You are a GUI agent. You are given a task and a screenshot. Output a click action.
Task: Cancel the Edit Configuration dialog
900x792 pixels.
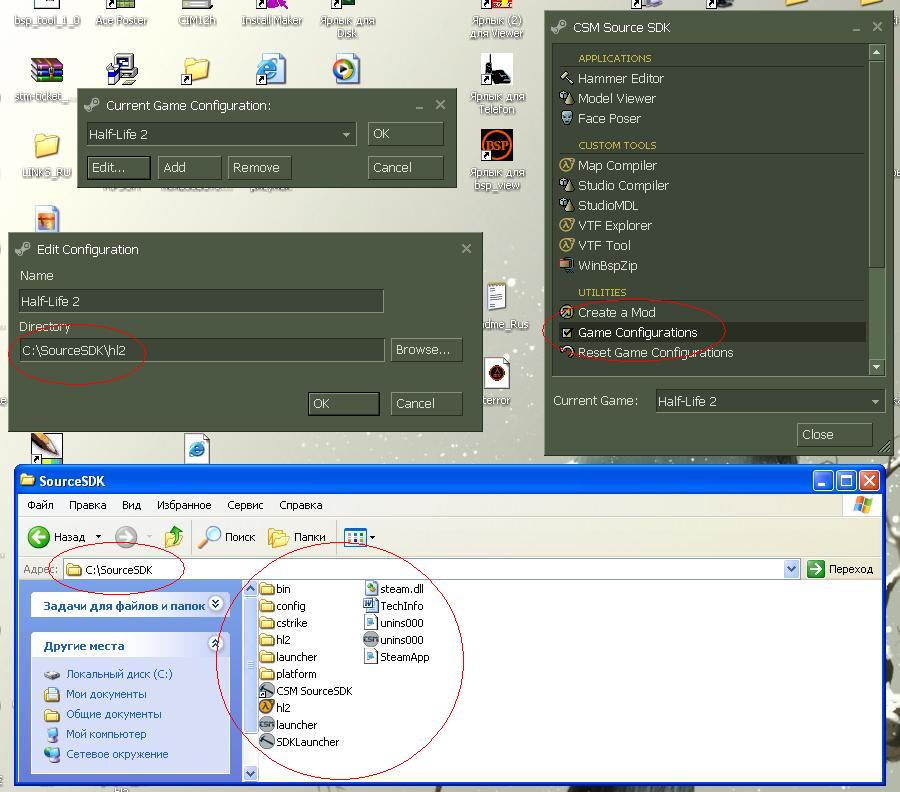click(426, 403)
